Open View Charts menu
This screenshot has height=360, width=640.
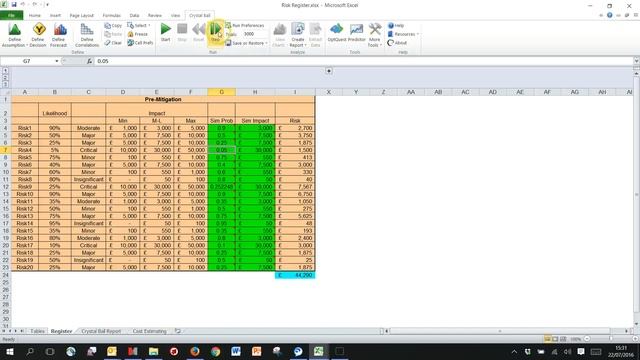pyautogui.click(x=279, y=35)
